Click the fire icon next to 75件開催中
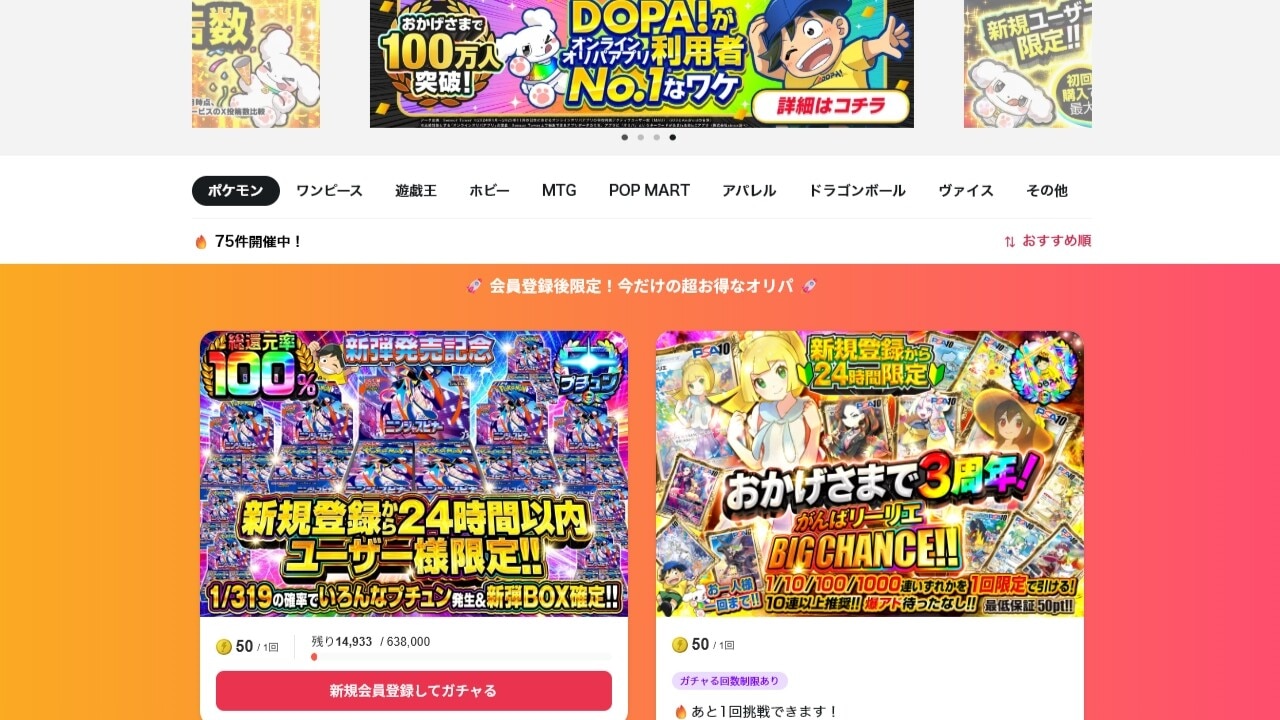 pyautogui.click(x=201, y=241)
